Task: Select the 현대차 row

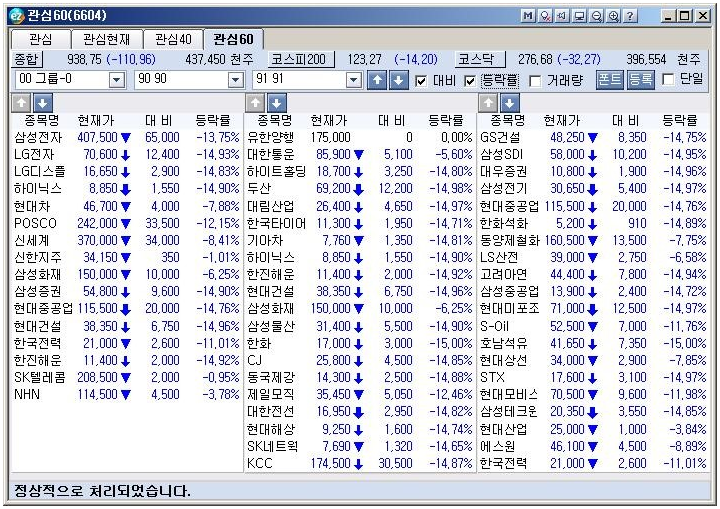Action: tap(126, 206)
